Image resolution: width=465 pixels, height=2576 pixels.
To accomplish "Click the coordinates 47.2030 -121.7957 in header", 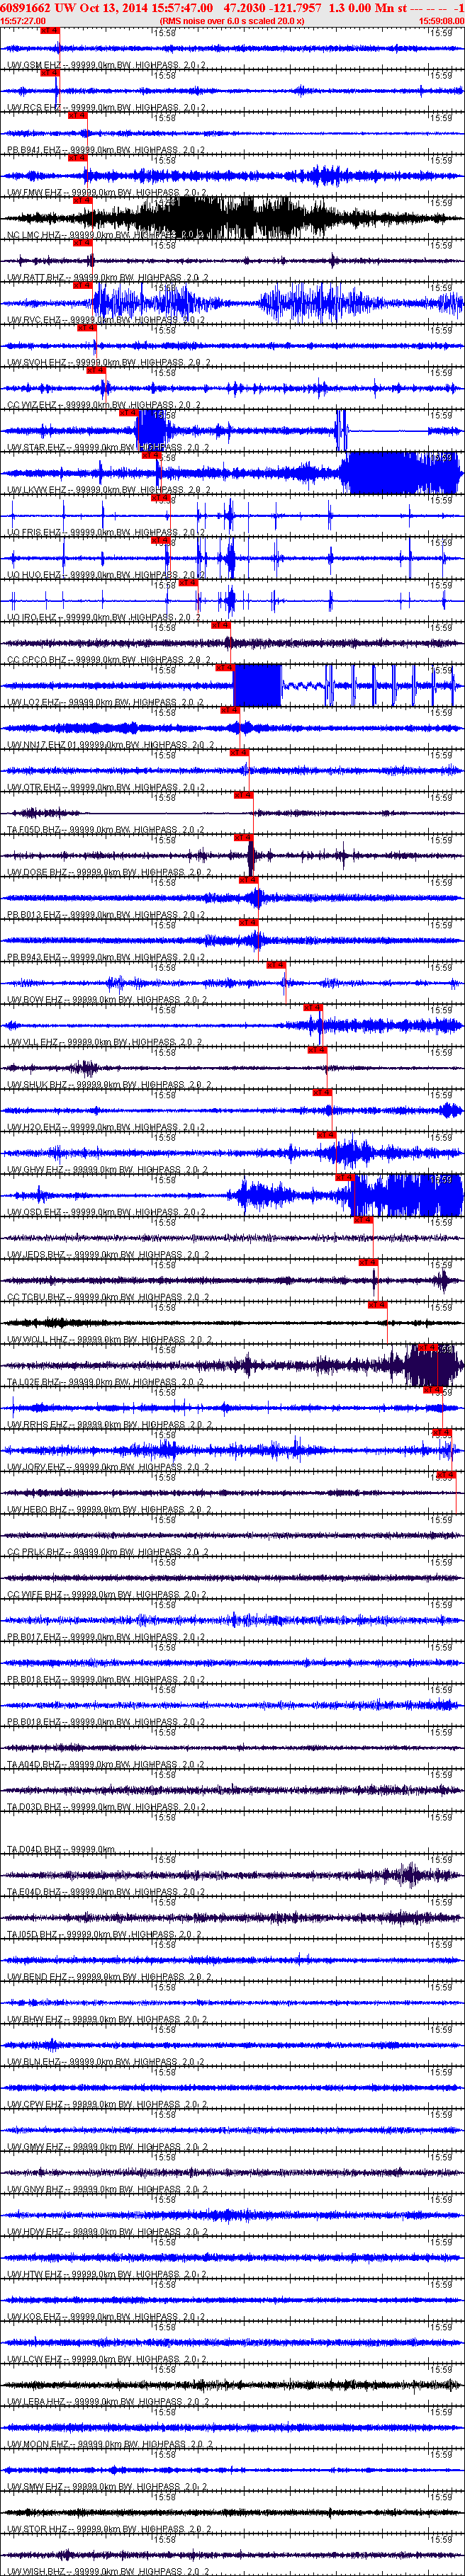I will tap(272, 7).
